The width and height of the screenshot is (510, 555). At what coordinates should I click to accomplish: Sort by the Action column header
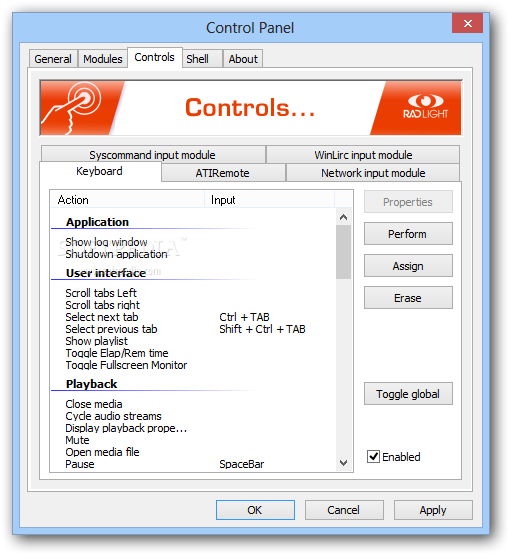click(127, 200)
